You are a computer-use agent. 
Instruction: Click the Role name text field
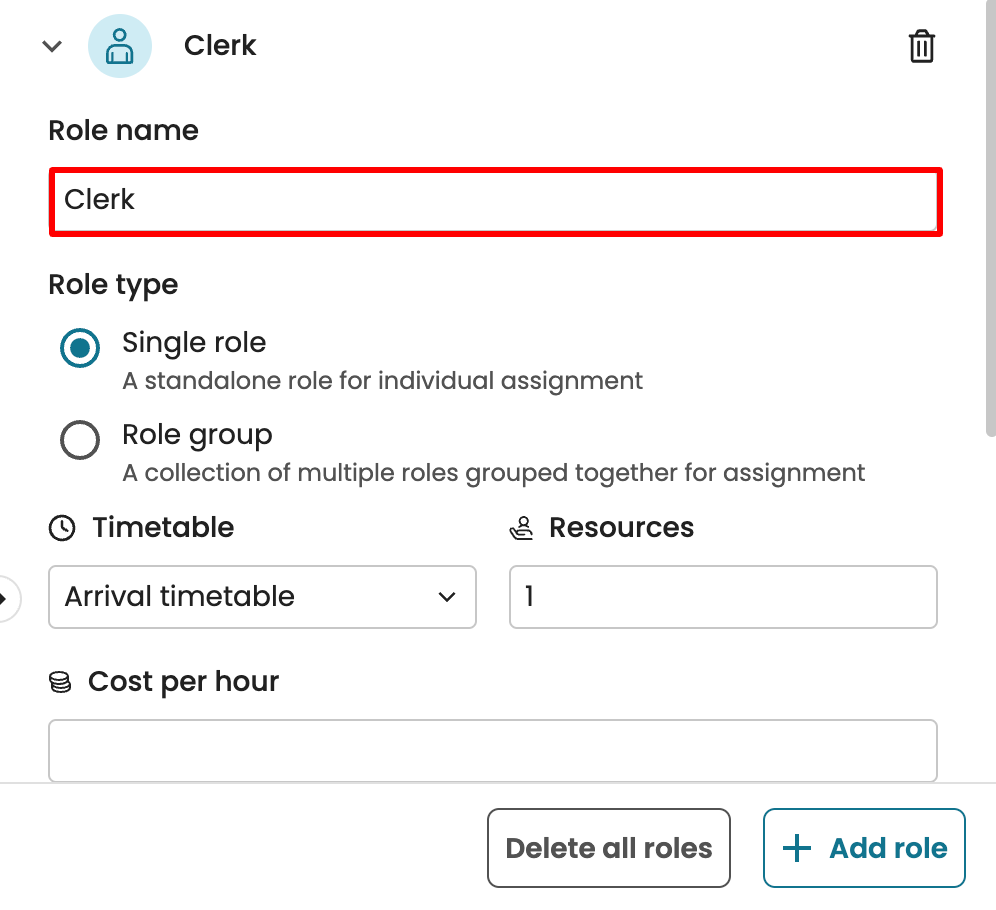(x=495, y=201)
